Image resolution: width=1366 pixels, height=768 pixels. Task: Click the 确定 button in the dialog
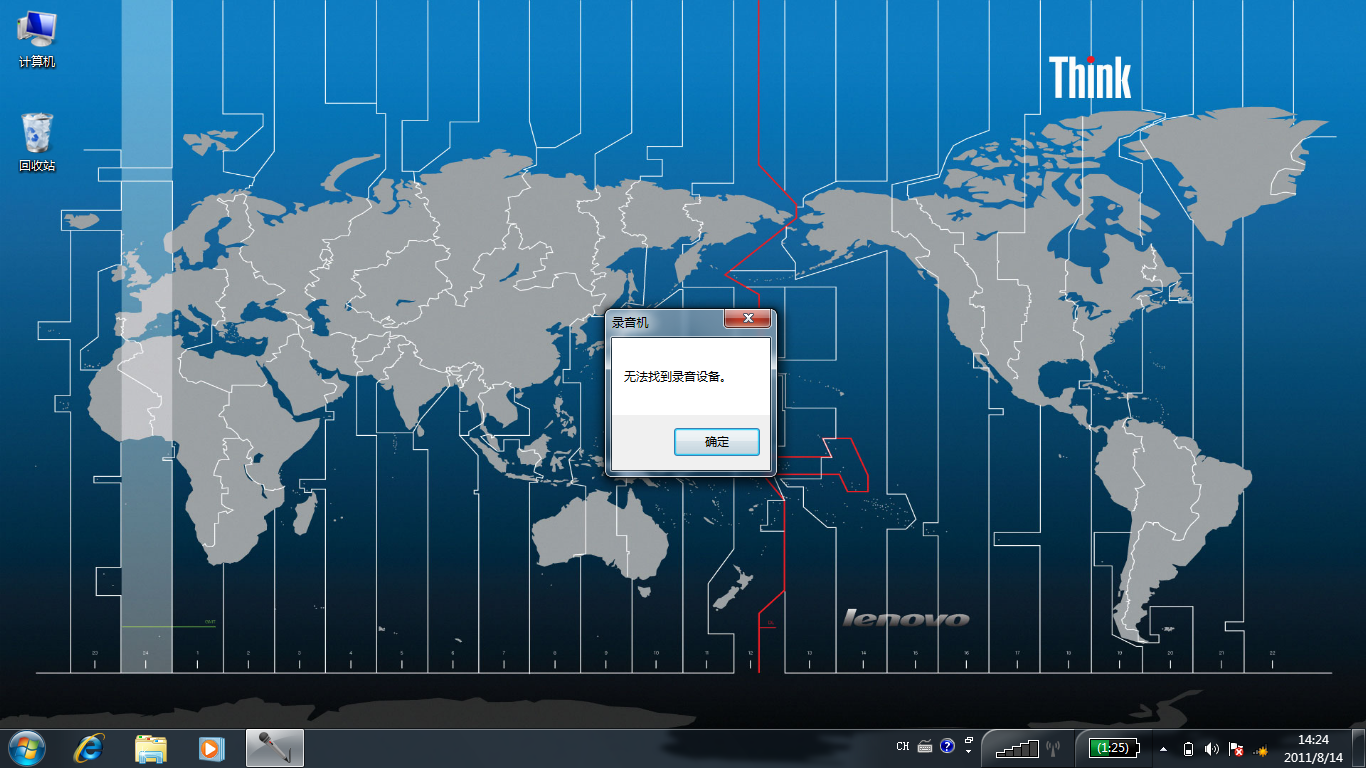(716, 442)
